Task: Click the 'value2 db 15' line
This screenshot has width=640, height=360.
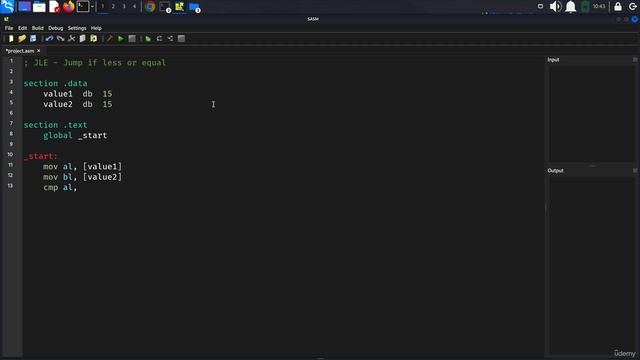Action: 78,104
